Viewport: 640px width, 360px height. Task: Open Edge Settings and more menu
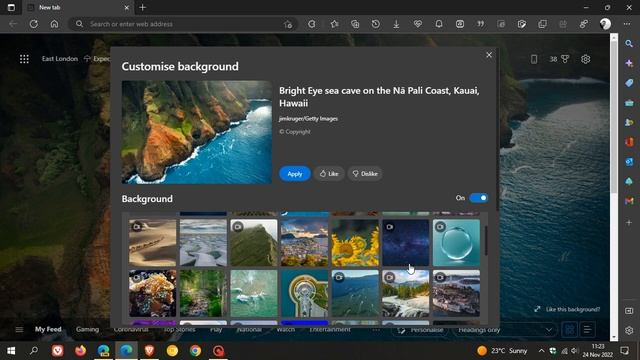pyautogui.click(x=627, y=24)
